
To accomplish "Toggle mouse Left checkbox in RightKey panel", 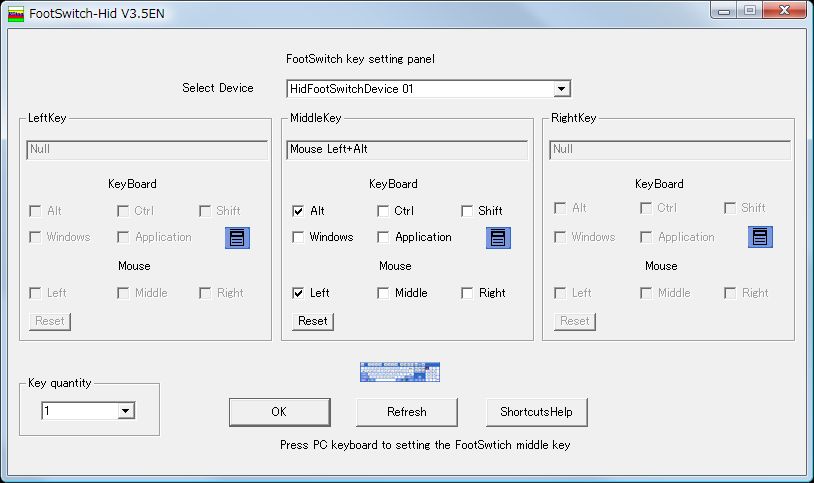I will click(560, 293).
